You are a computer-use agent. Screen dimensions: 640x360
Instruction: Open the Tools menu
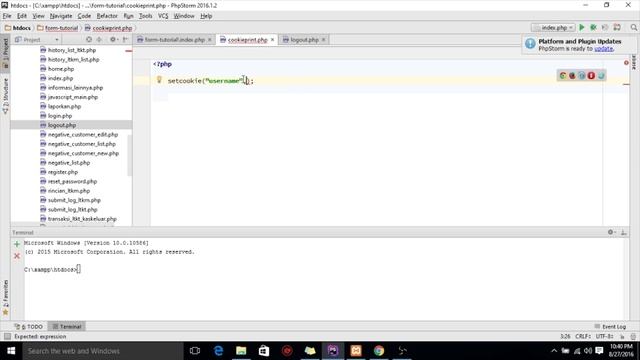145,16
